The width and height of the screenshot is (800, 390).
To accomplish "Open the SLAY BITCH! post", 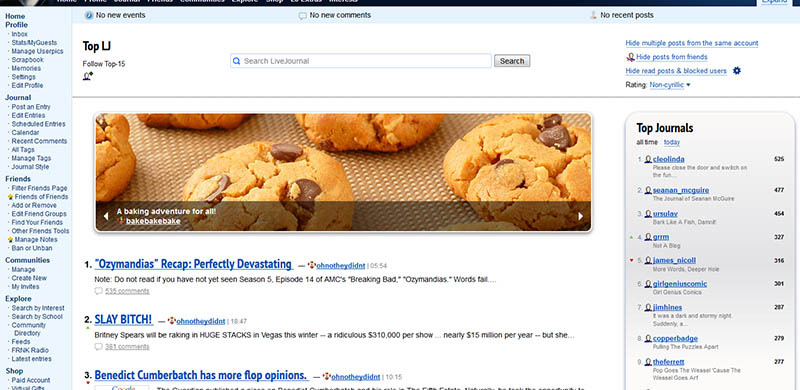I will [x=123, y=320].
